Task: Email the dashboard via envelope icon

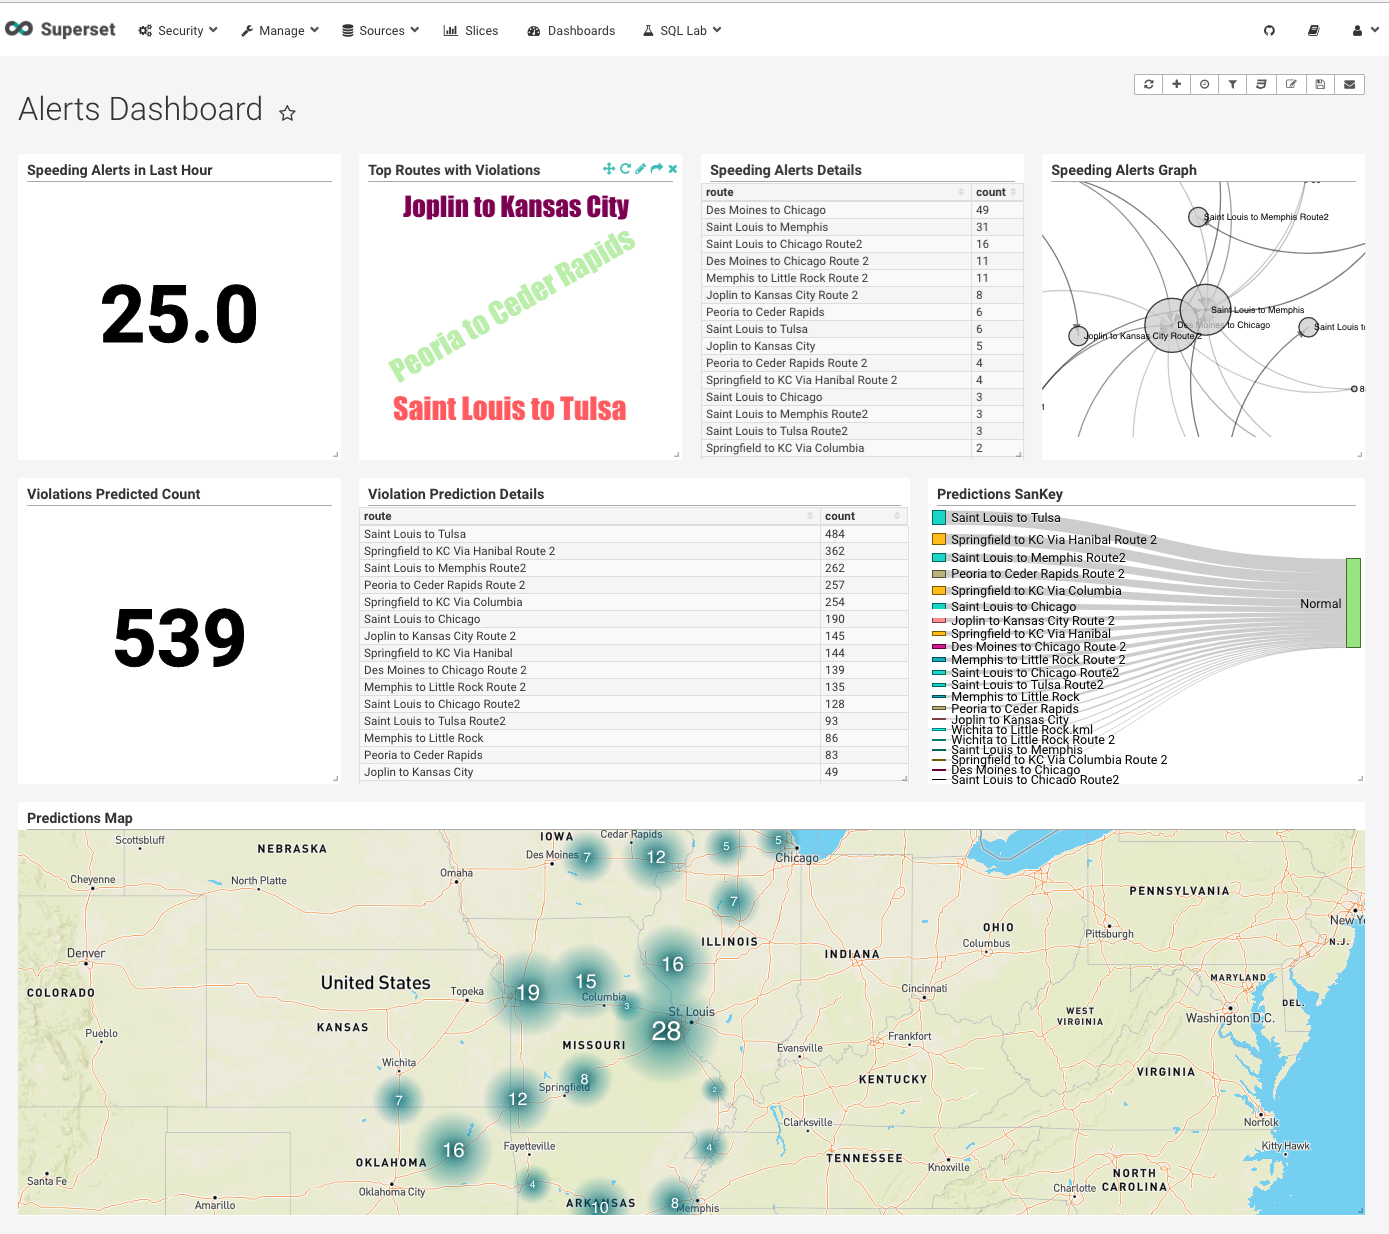Action: [x=1349, y=85]
